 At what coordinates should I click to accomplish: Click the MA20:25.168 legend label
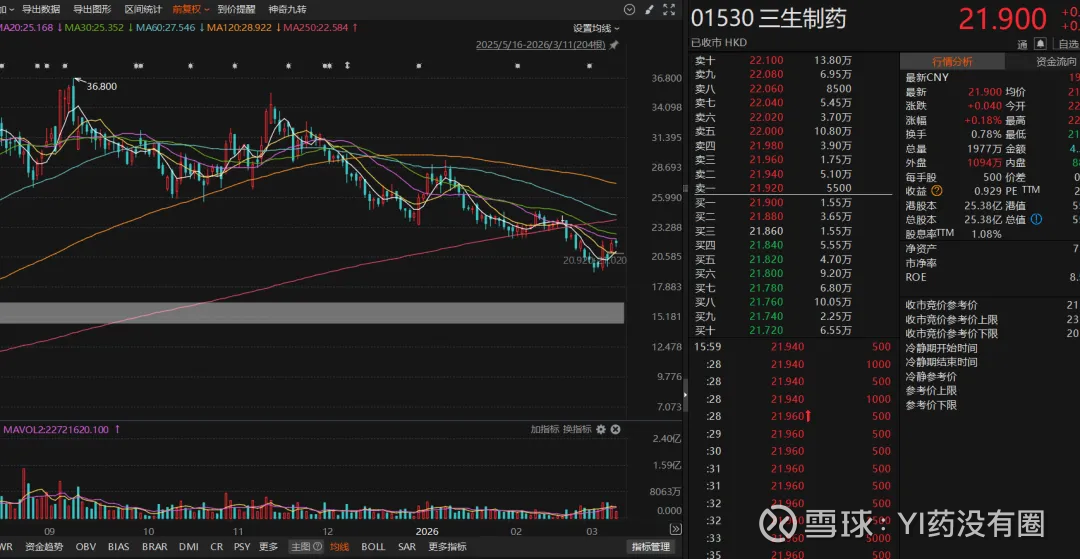pos(27,28)
